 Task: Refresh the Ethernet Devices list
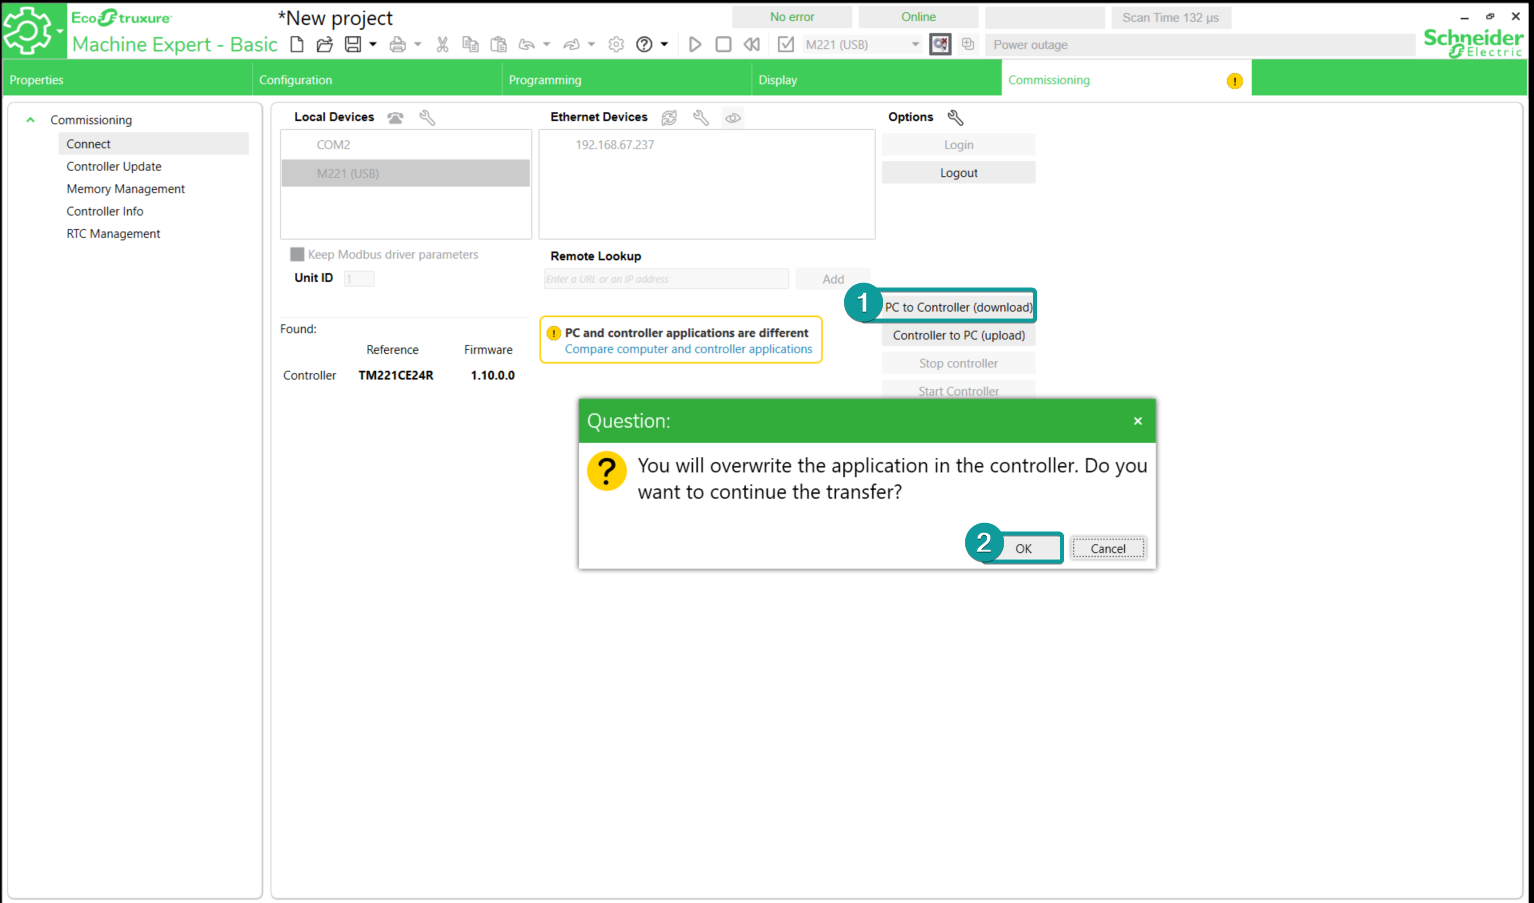(x=669, y=118)
